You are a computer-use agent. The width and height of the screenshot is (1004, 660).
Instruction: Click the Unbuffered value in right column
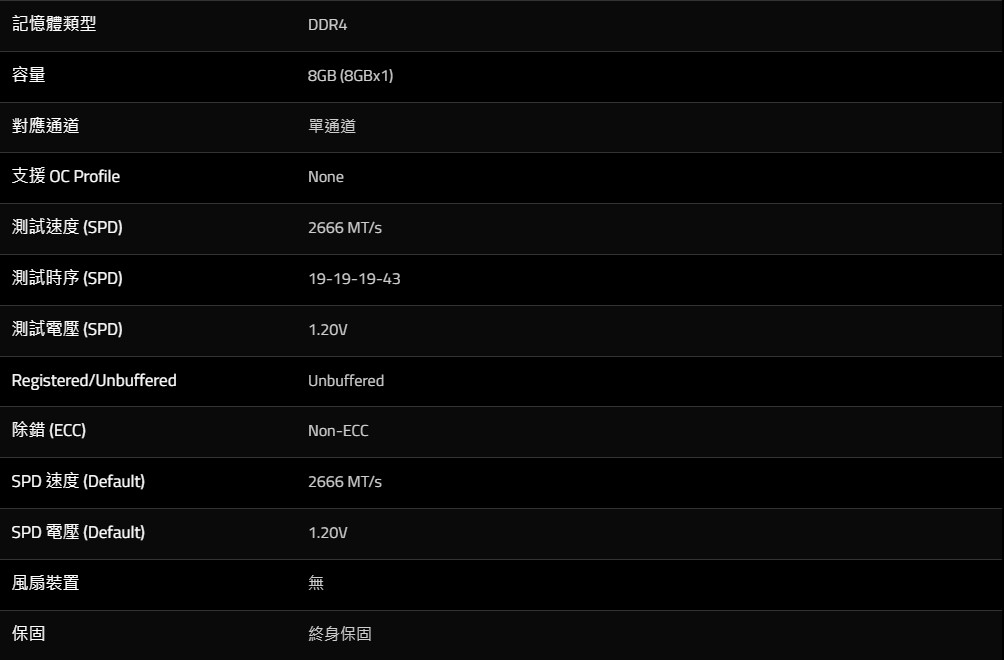click(x=345, y=381)
